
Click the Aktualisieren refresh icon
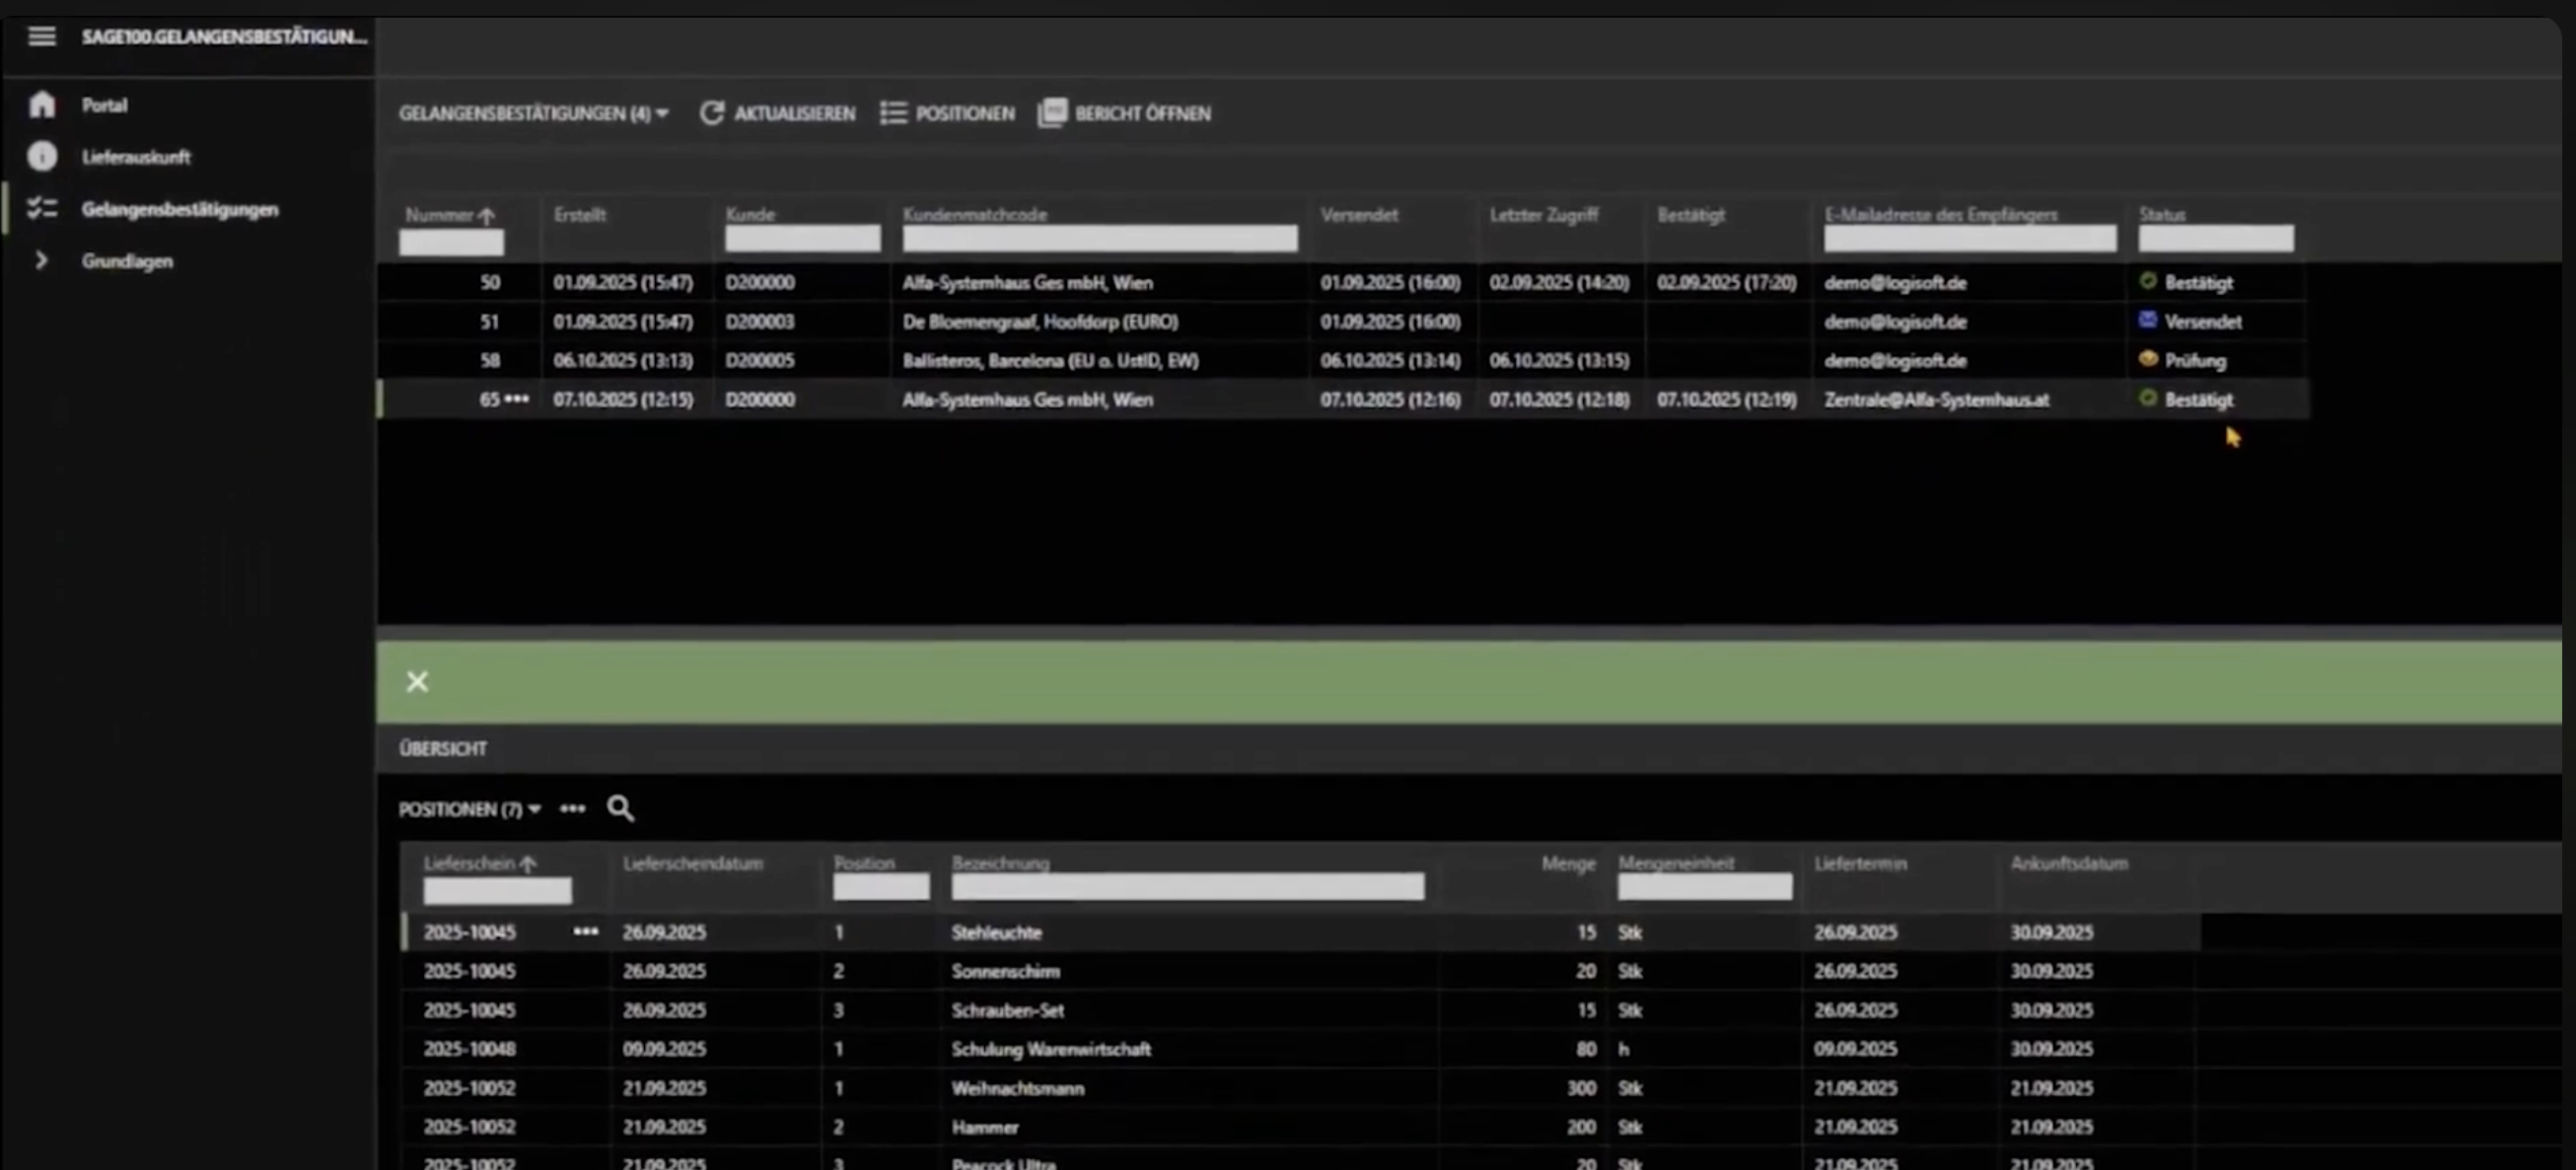pos(711,113)
